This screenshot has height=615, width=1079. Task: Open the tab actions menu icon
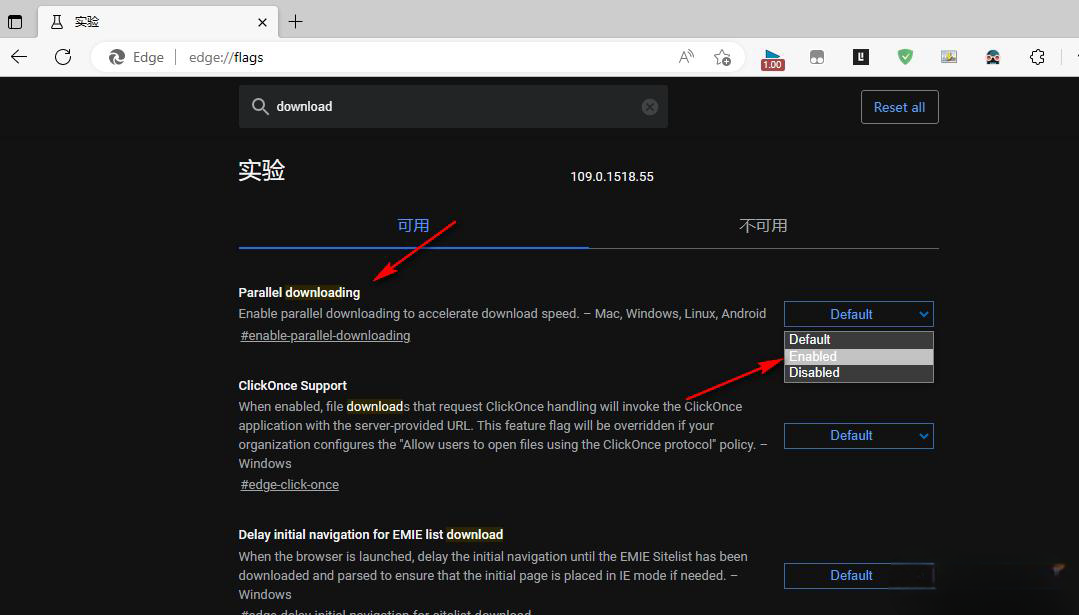14,22
